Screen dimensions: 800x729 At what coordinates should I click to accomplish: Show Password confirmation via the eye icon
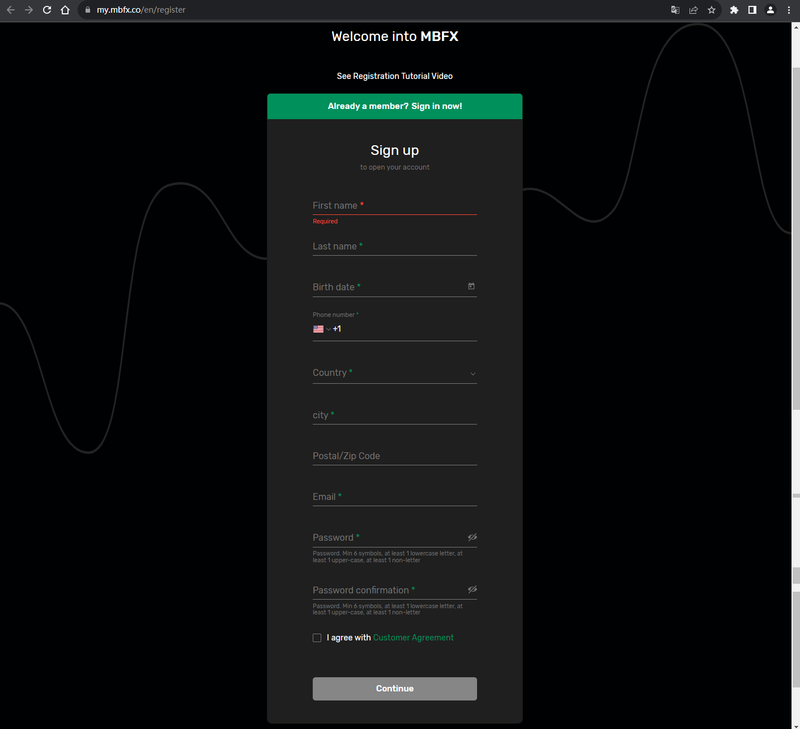pos(472,589)
